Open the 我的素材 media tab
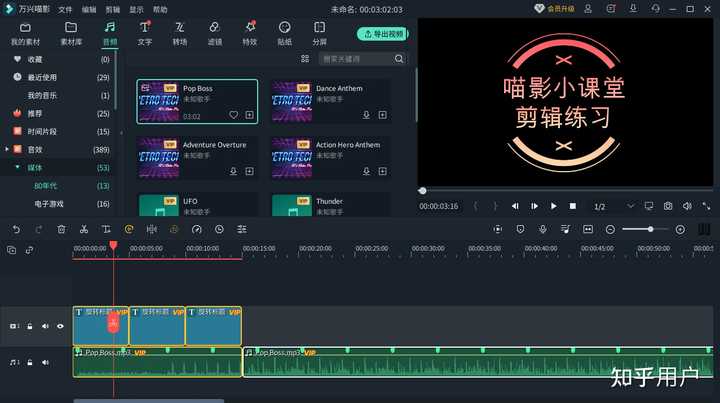Screen dimensions: 720x403 (x=25, y=34)
